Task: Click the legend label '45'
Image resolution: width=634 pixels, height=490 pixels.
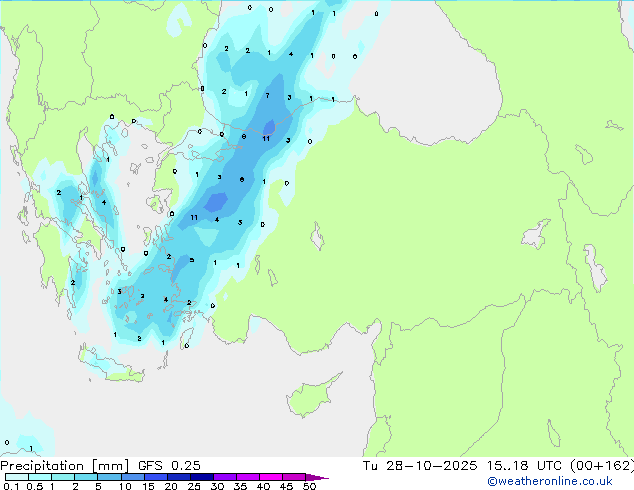Action: [x=286, y=486]
